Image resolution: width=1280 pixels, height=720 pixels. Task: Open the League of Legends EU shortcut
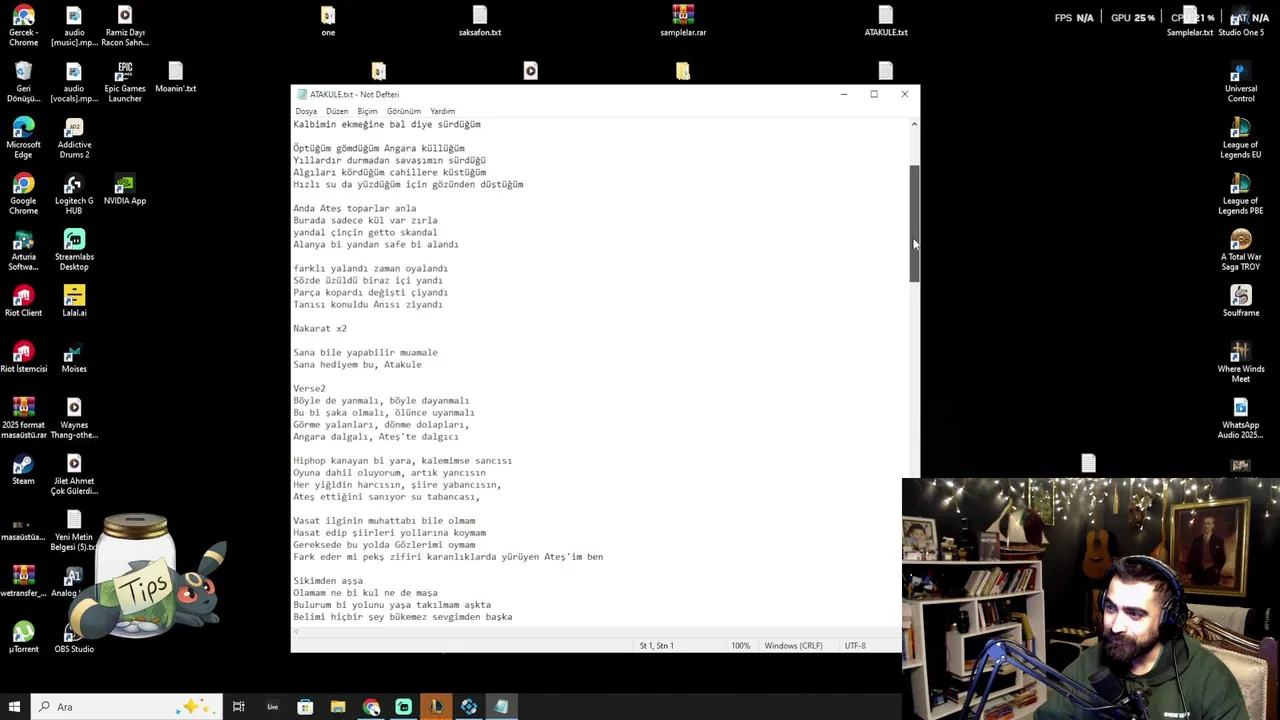point(1241,138)
